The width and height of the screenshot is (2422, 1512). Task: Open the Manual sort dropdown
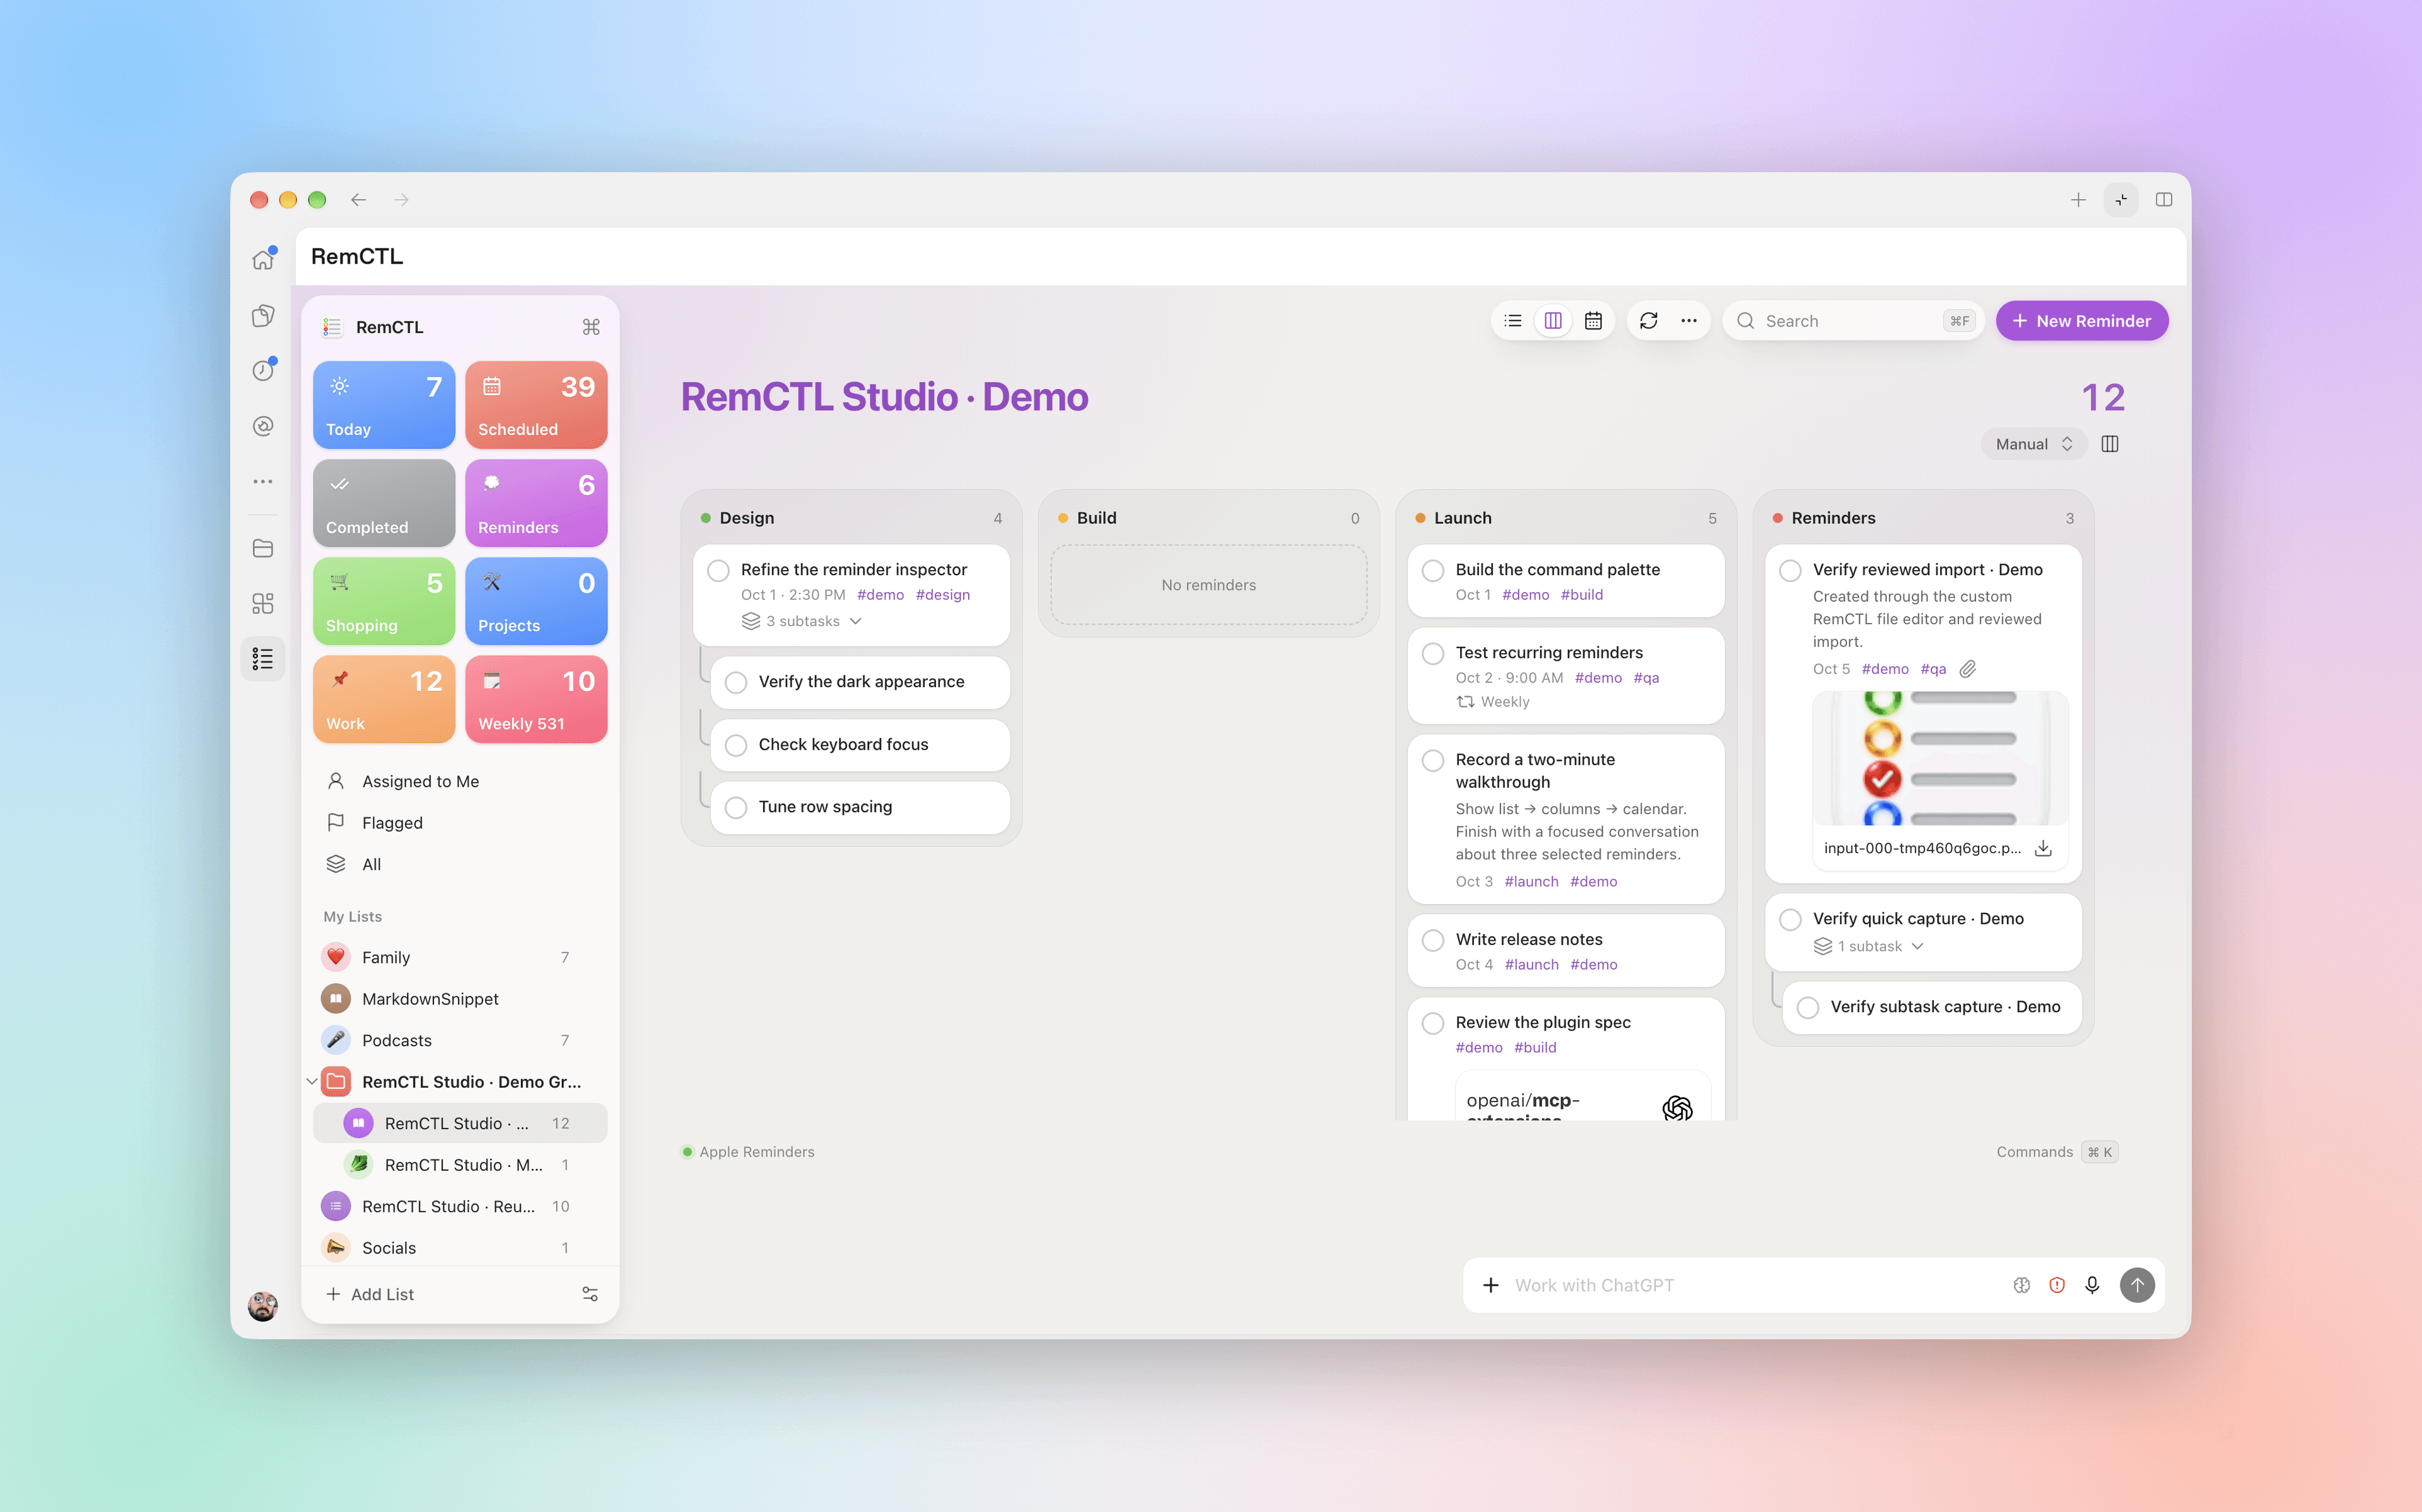2033,444
